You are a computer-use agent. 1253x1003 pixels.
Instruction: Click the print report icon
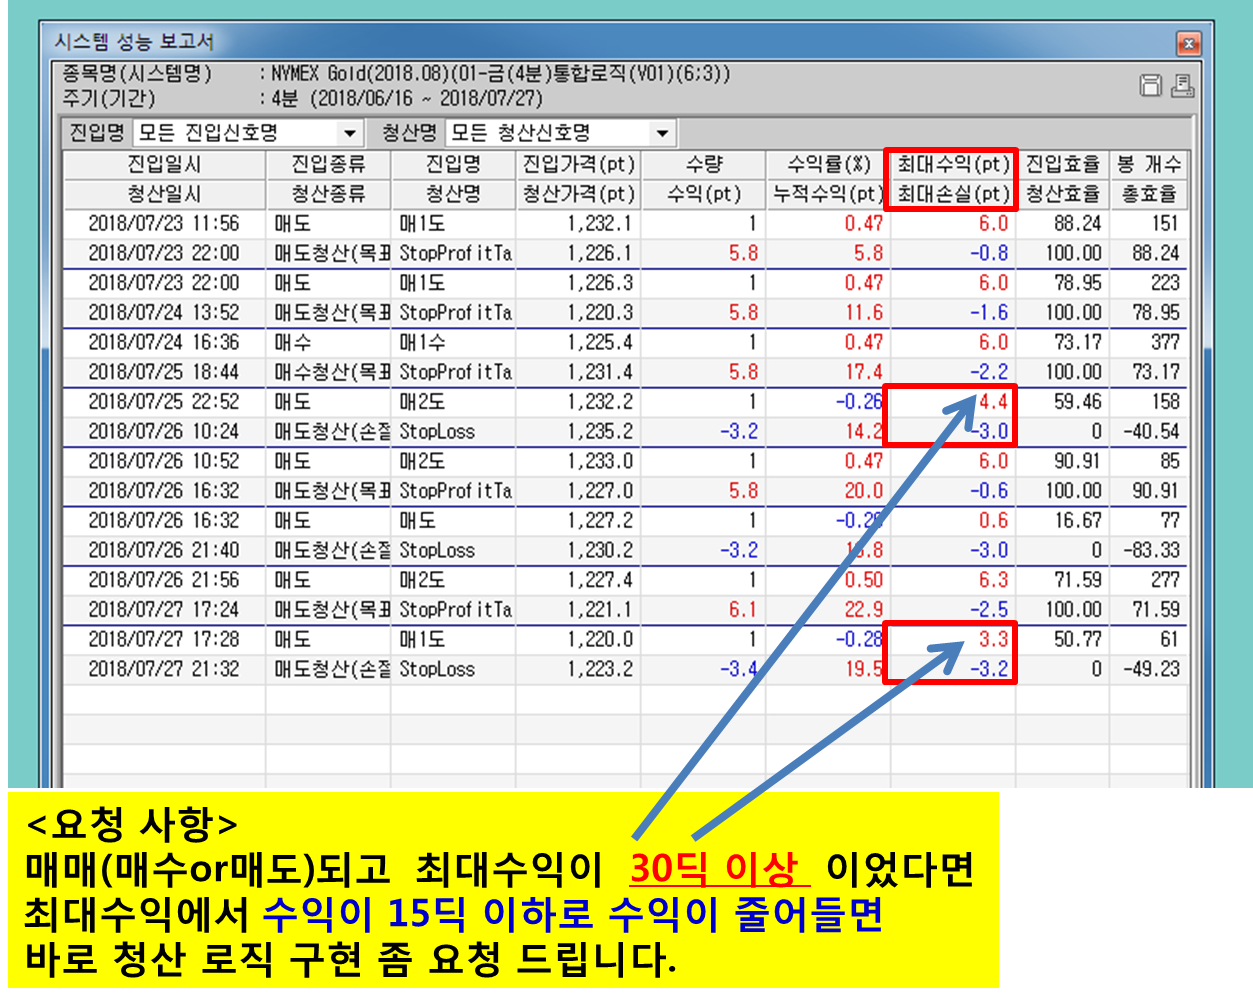pos(1182,86)
